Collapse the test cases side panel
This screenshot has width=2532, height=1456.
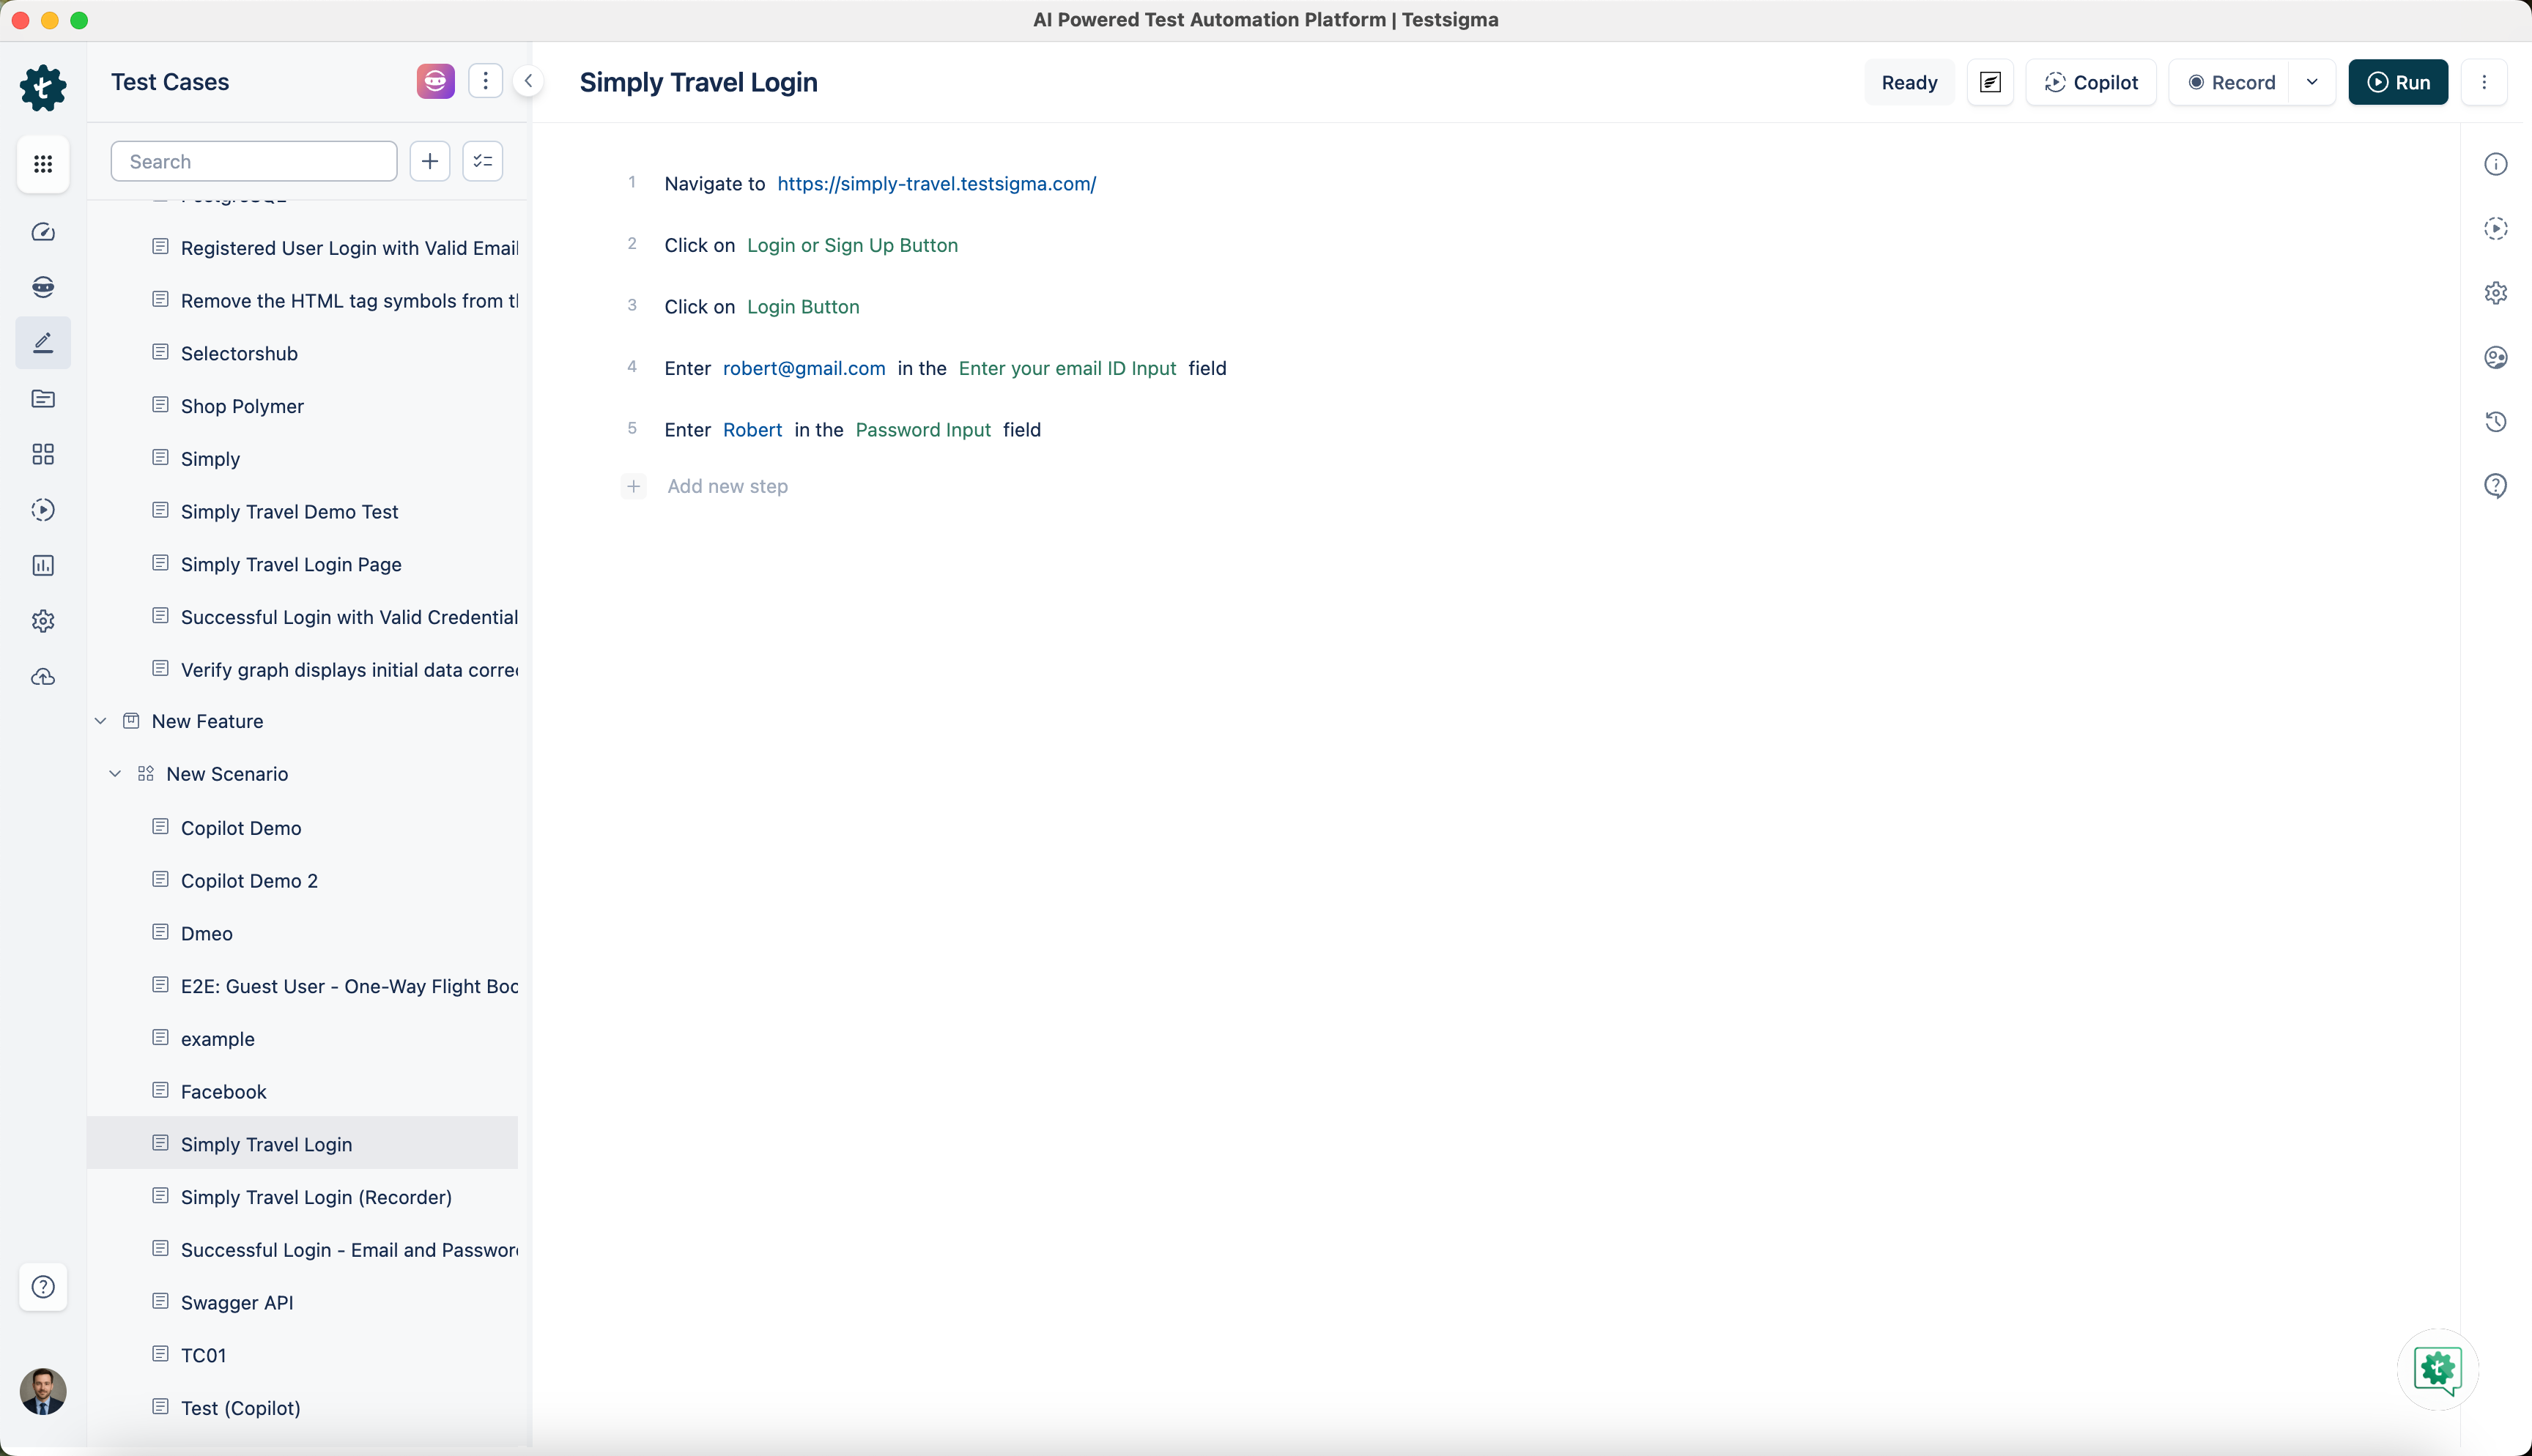pyautogui.click(x=528, y=81)
